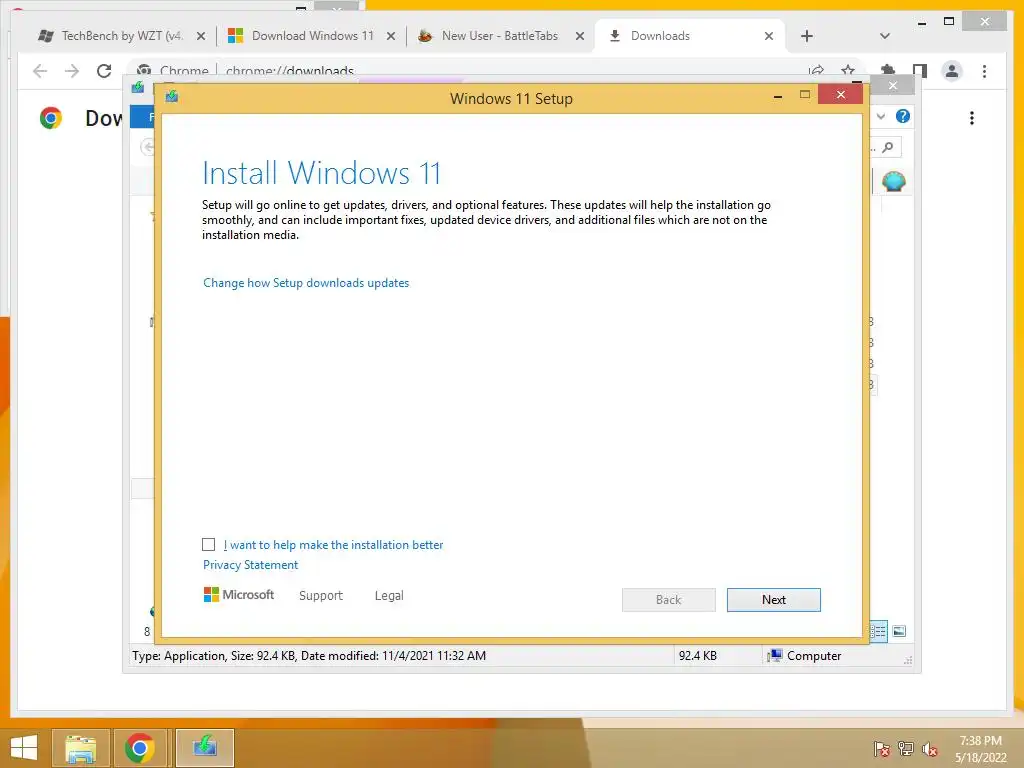Click Chrome logo on Downloads page

51,118
